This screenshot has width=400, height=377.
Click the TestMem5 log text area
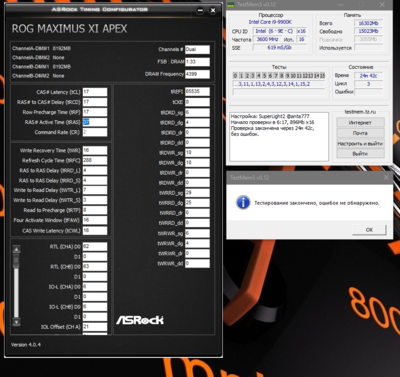279,137
